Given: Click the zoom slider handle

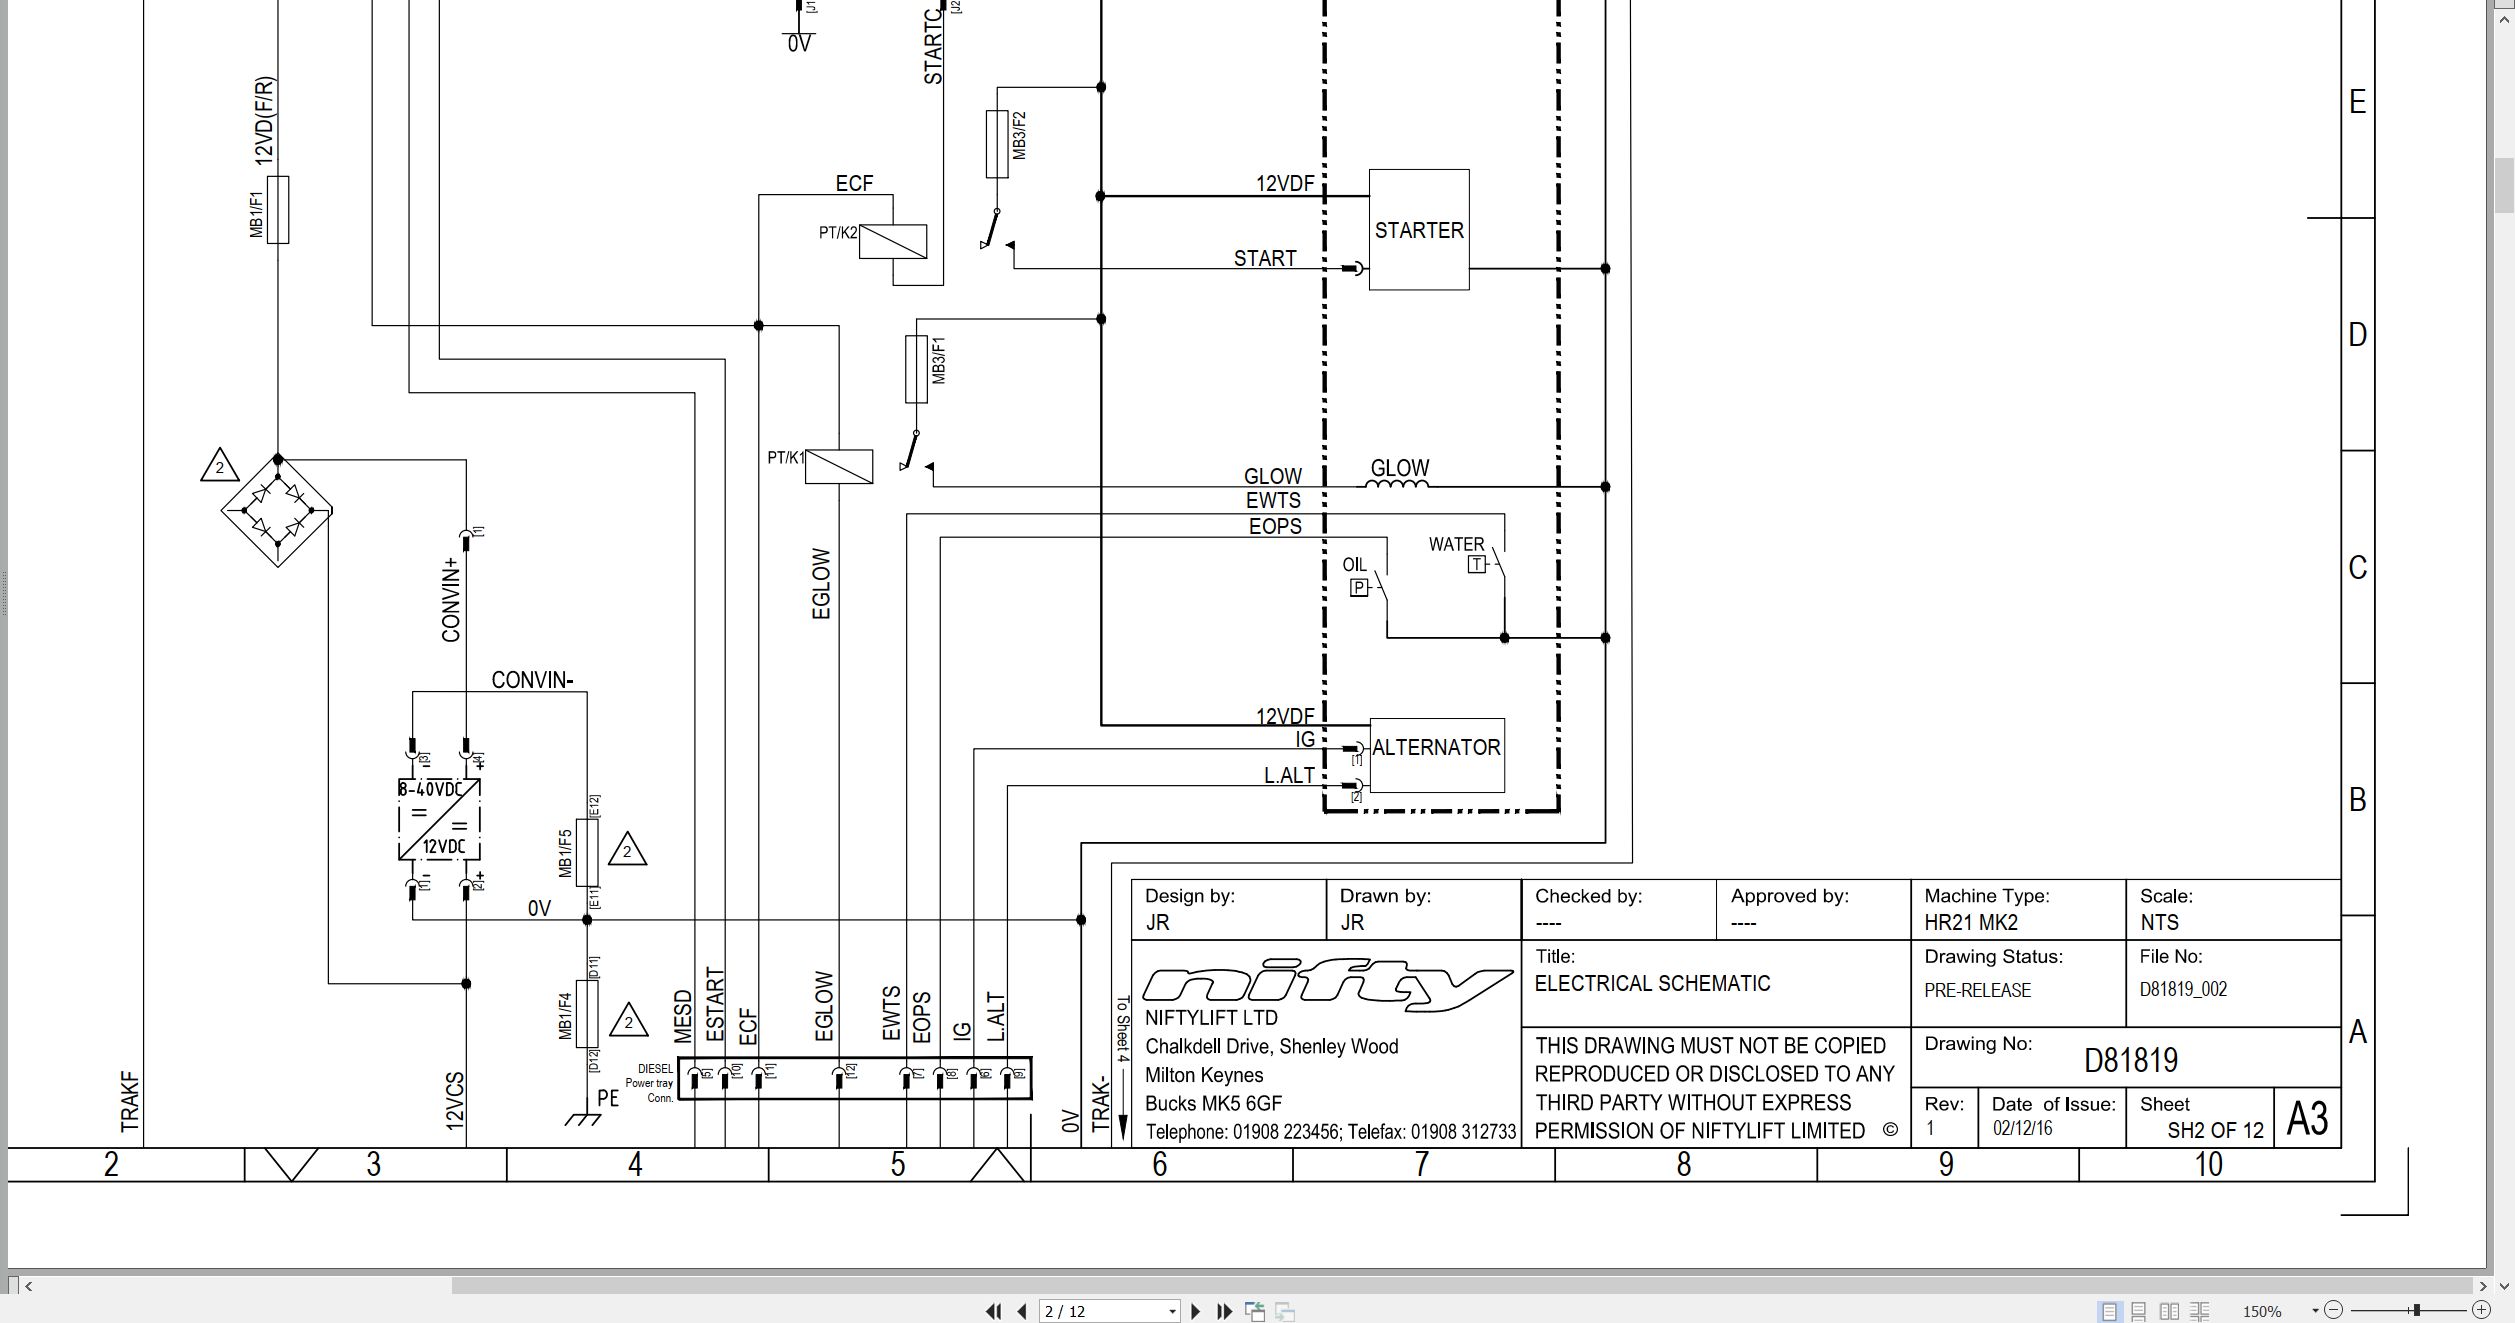Looking at the screenshot, I should point(2416,1310).
